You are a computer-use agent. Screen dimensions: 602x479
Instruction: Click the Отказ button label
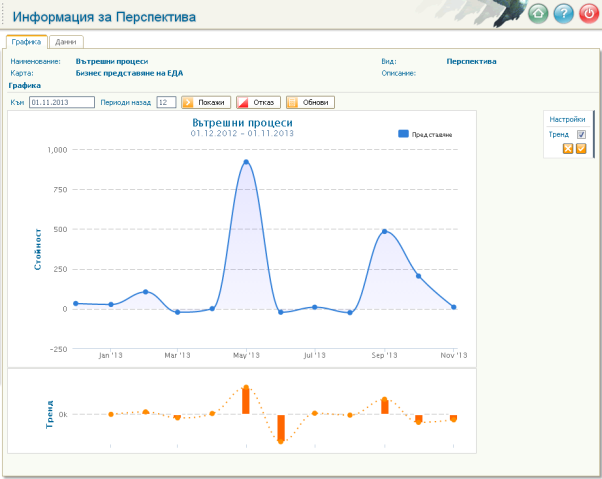point(263,102)
